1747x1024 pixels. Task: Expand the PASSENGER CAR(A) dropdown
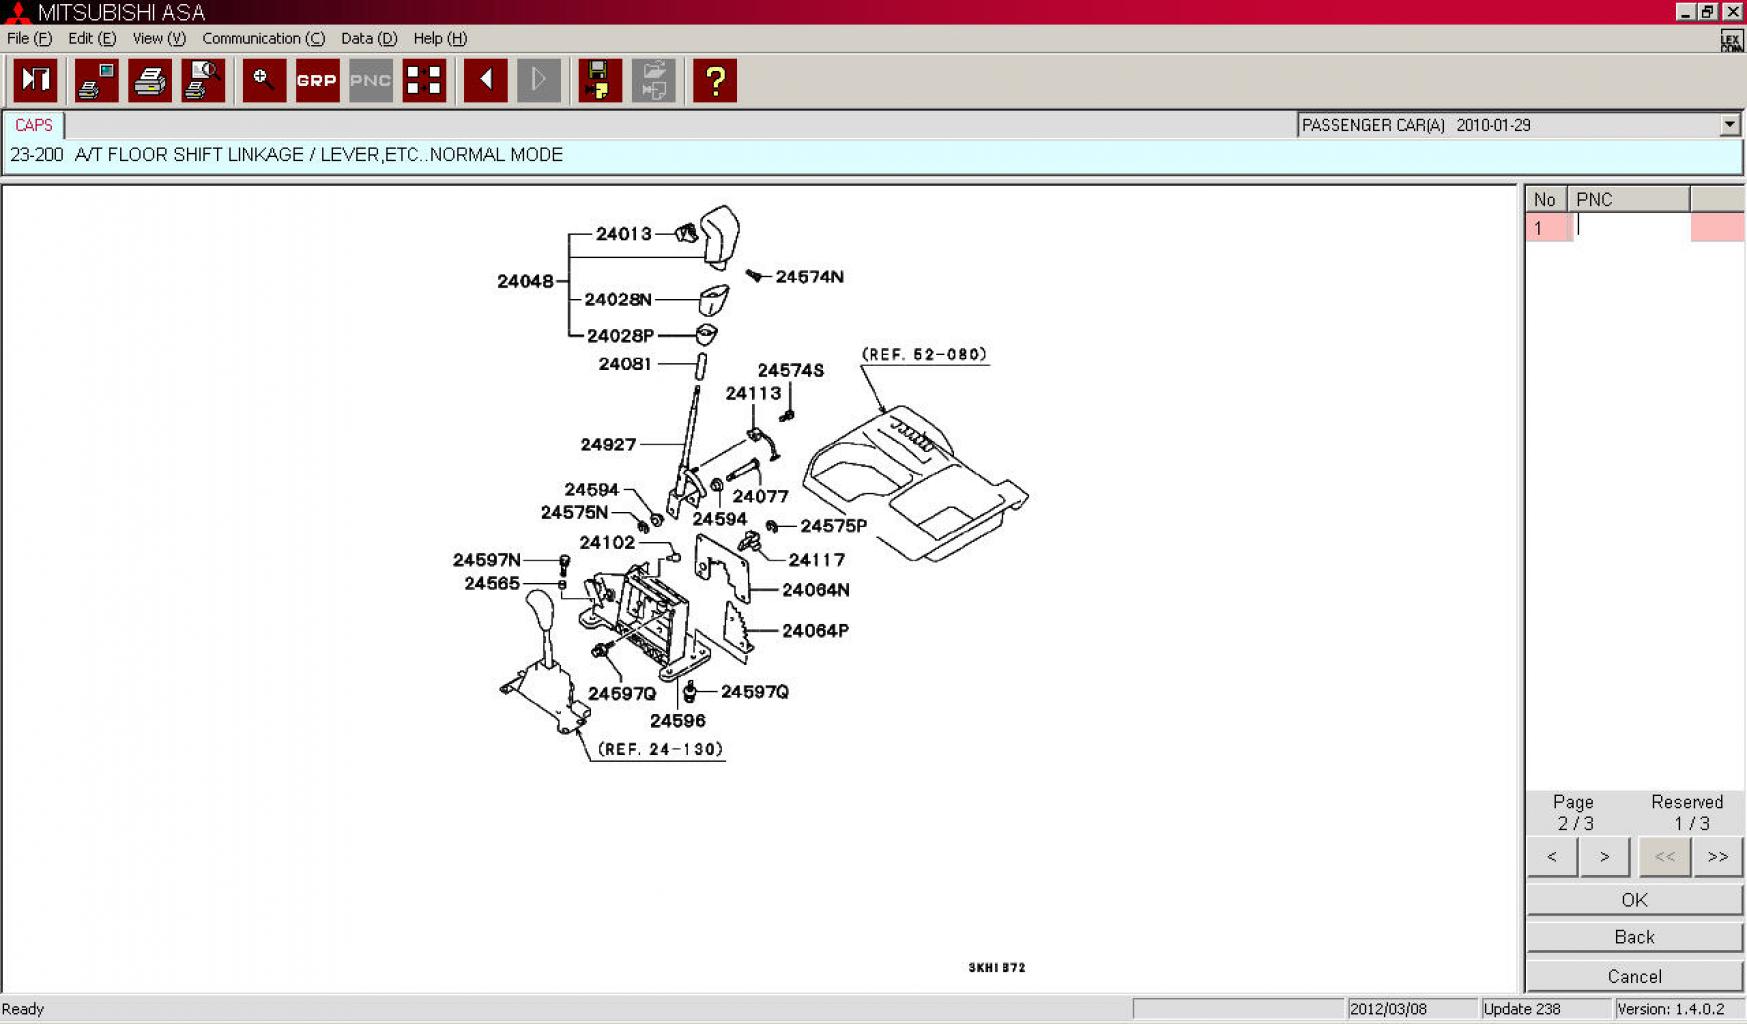click(x=1729, y=125)
